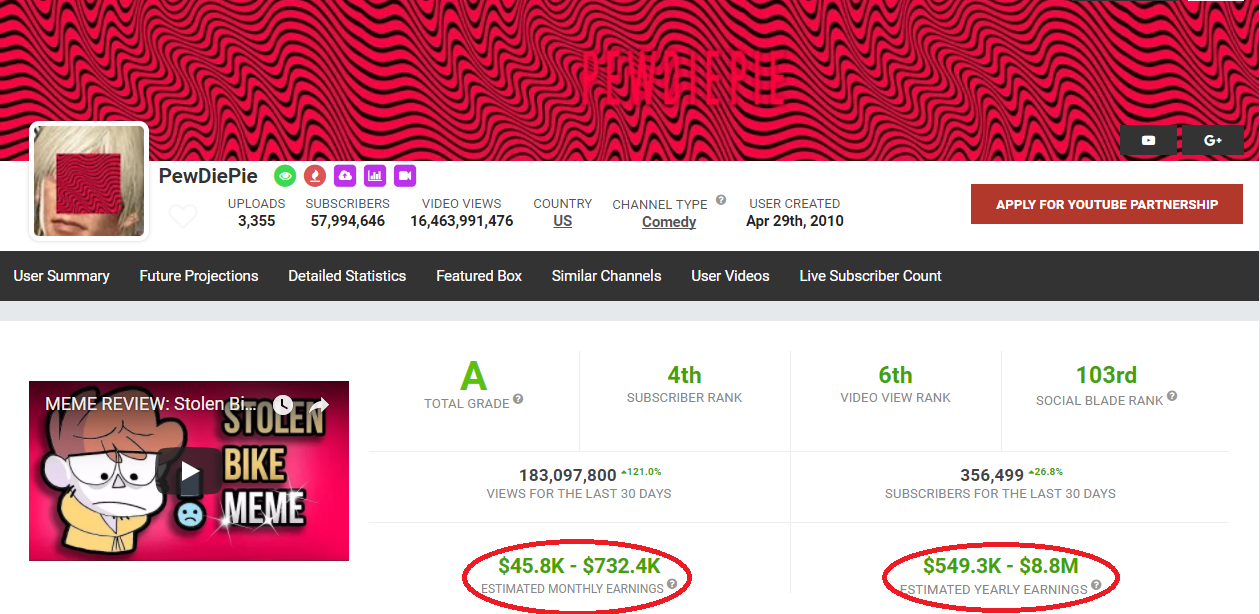Open the Detailed Statistics tab
This screenshot has height=614, width=1260.
[x=347, y=276]
